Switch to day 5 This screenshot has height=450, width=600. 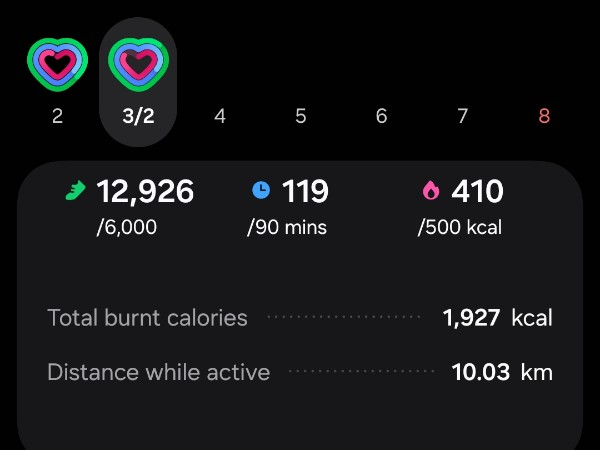[300, 116]
